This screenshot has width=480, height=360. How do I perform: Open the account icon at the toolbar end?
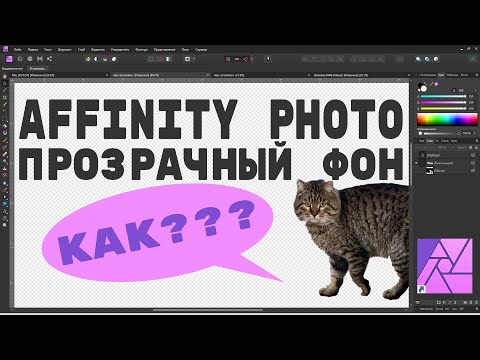tap(473, 59)
